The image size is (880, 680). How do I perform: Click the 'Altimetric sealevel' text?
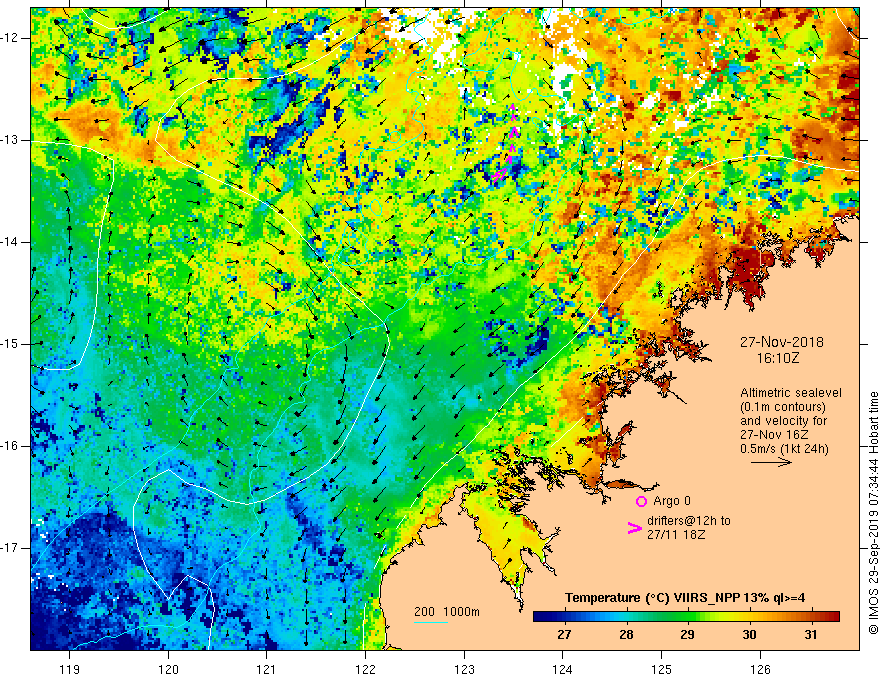[790, 393]
